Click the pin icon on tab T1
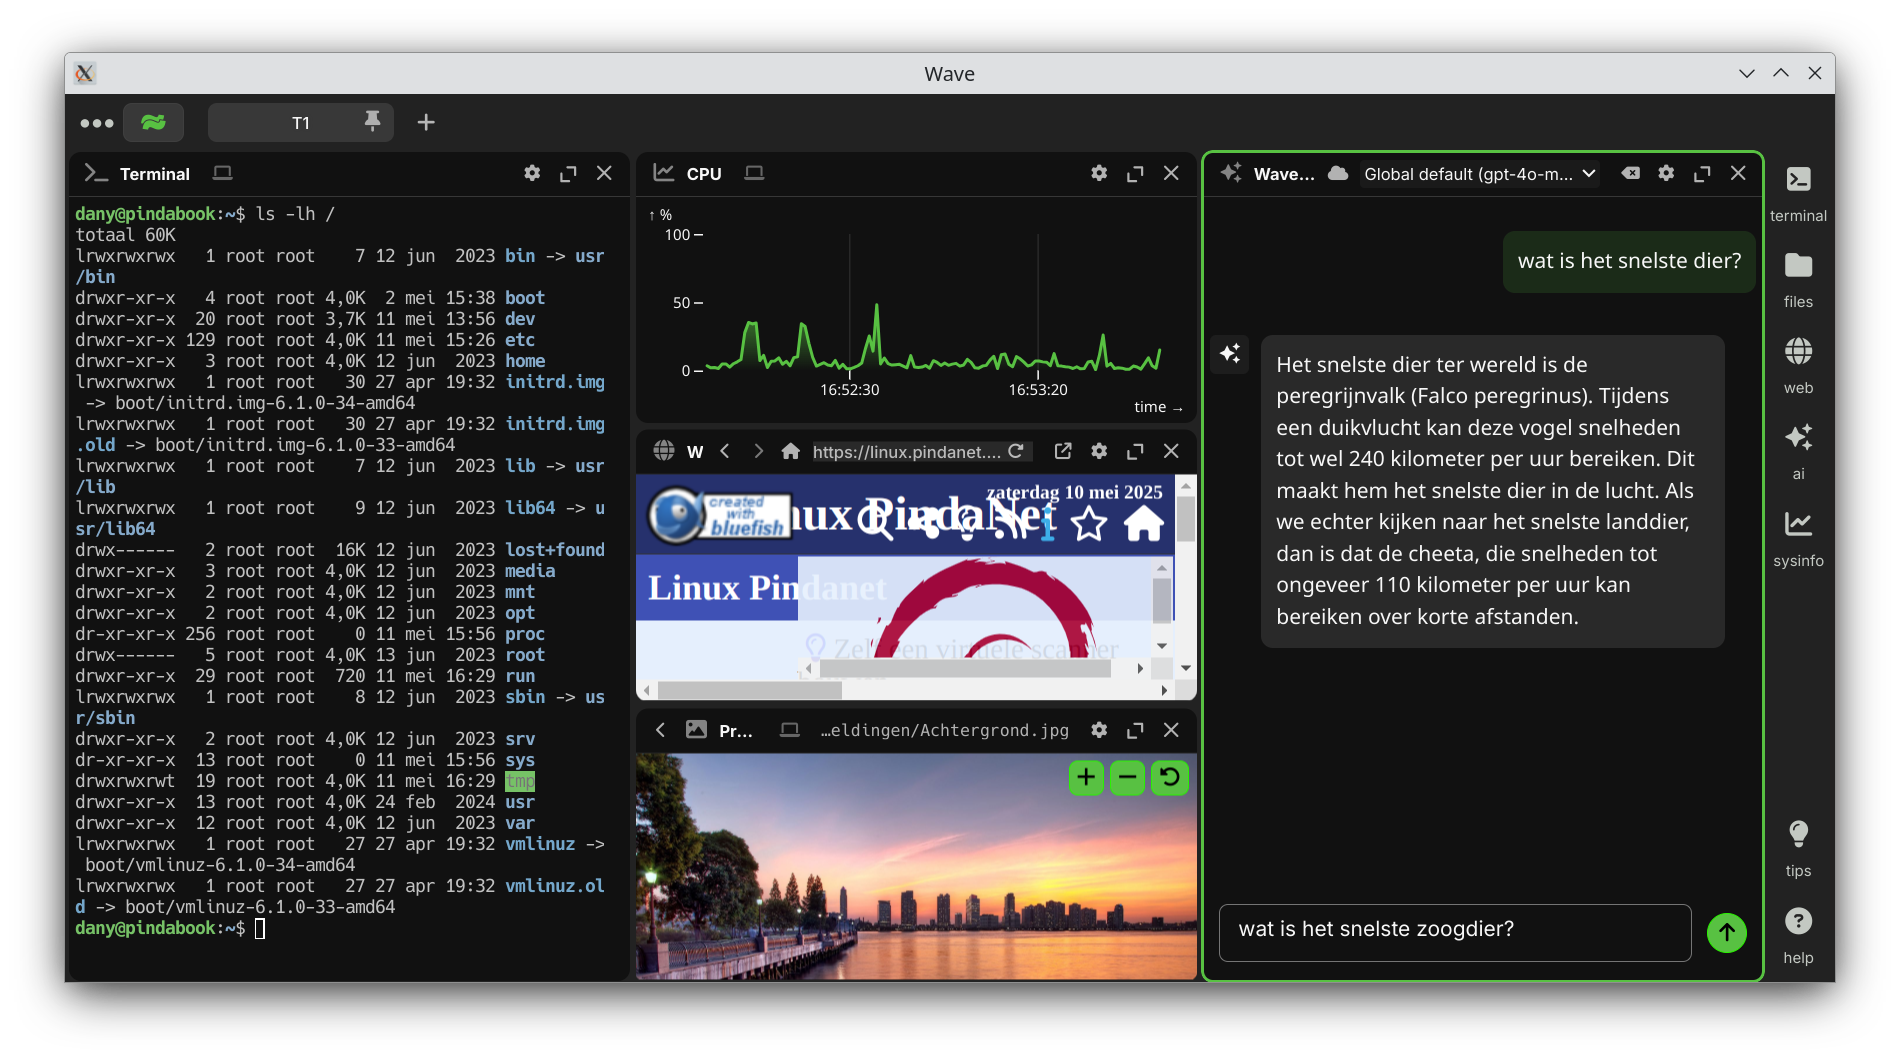1900x1059 pixels. point(372,122)
